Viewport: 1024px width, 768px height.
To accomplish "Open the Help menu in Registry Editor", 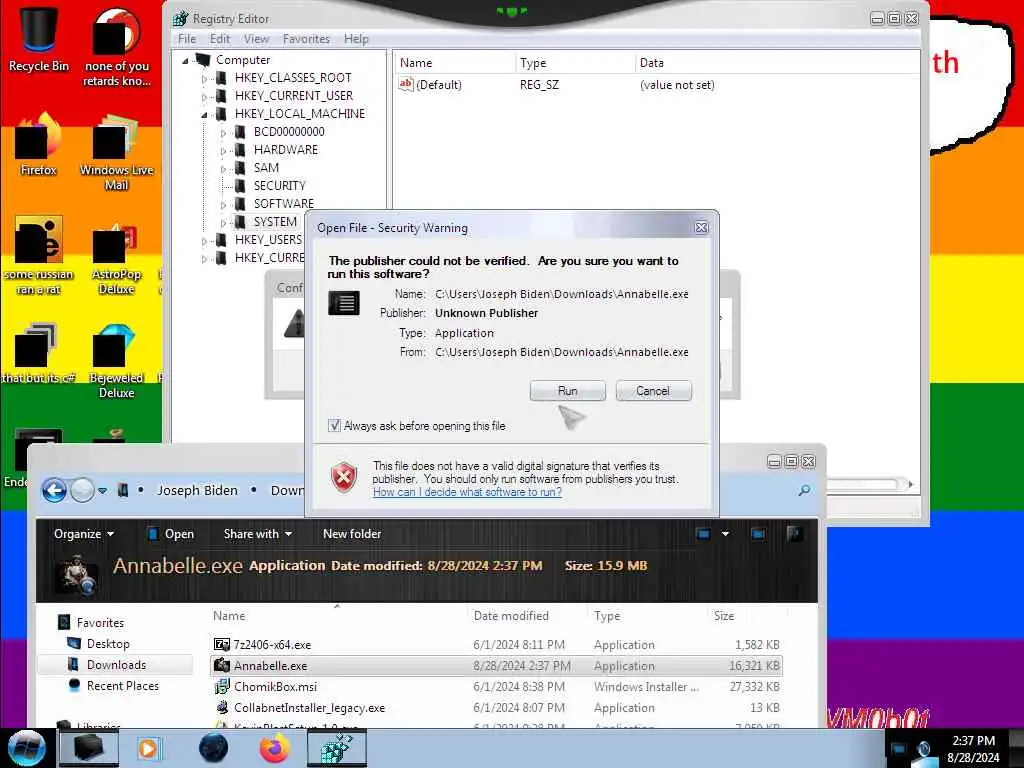I will pyautogui.click(x=356, y=39).
